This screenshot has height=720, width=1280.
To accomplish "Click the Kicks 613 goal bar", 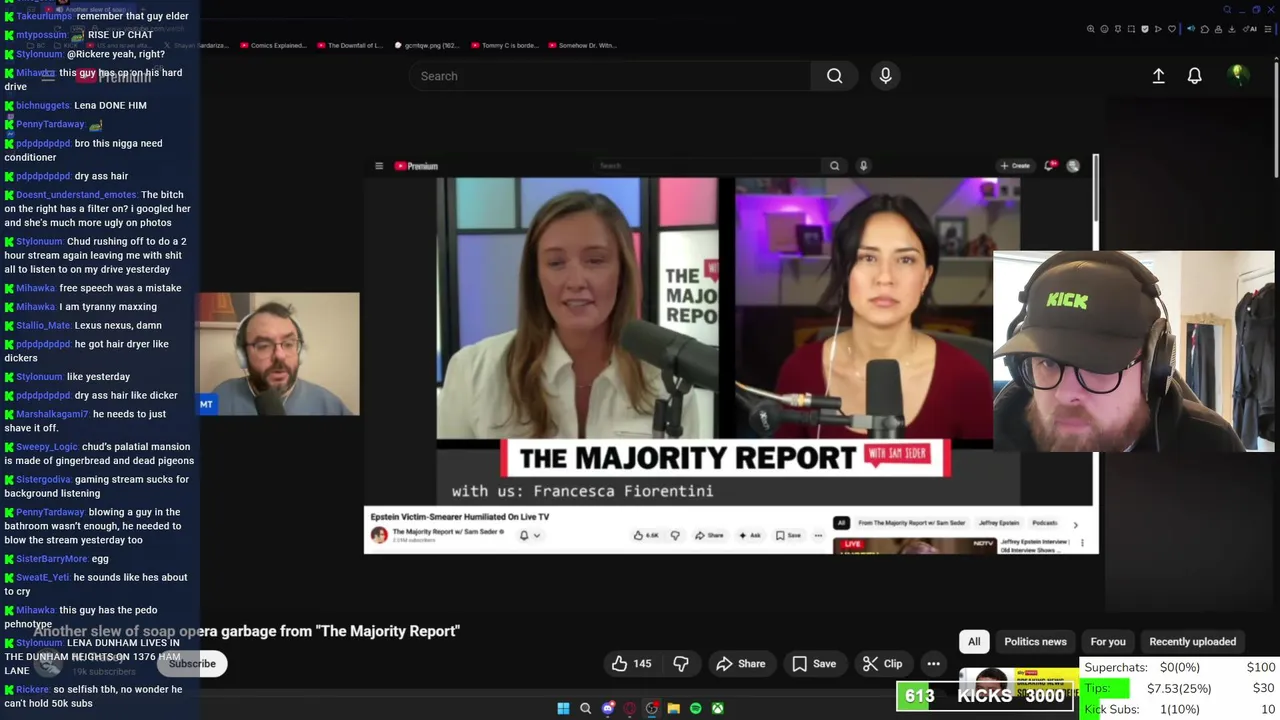I will tap(986, 696).
